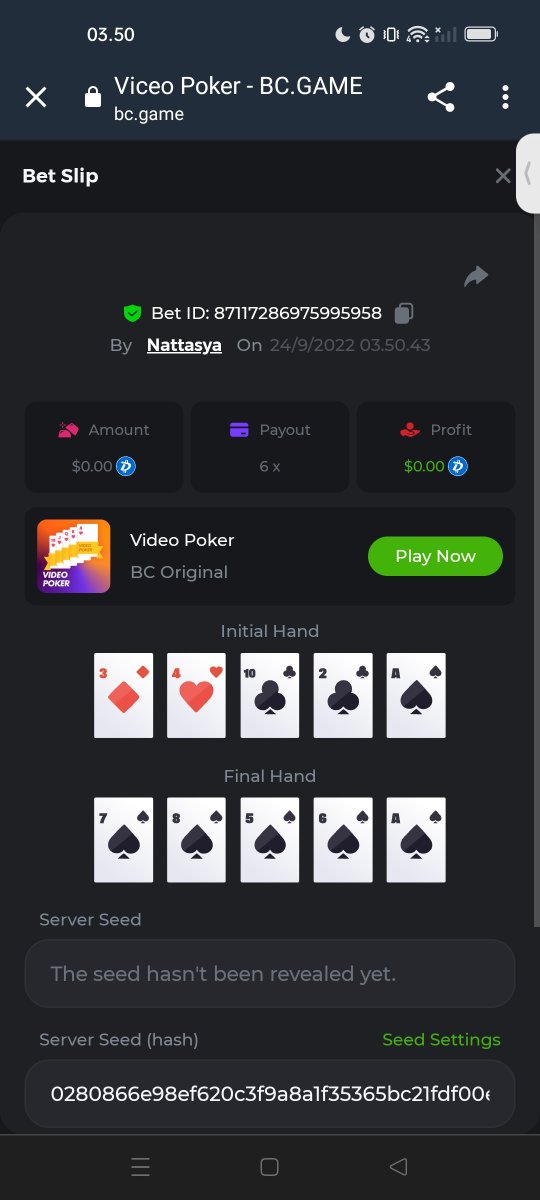
Task: Select the Server Seed hash field
Action: coord(270,1094)
